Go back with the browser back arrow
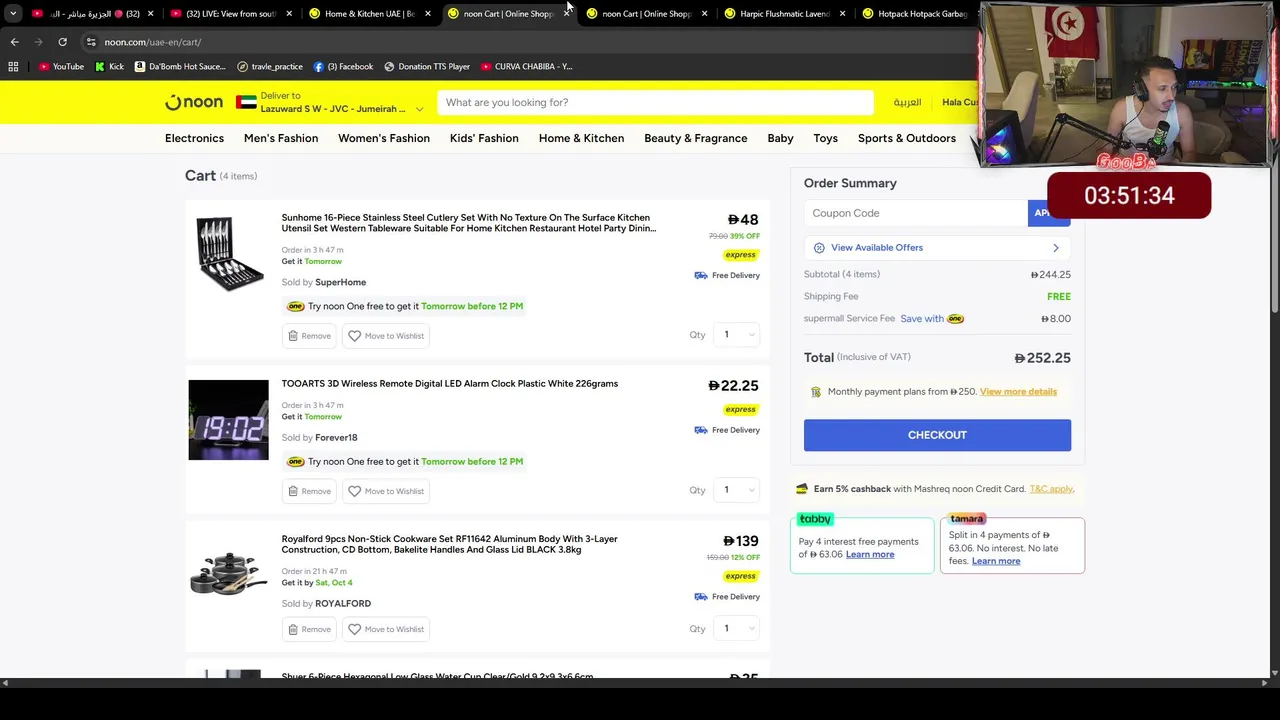 click(x=14, y=42)
